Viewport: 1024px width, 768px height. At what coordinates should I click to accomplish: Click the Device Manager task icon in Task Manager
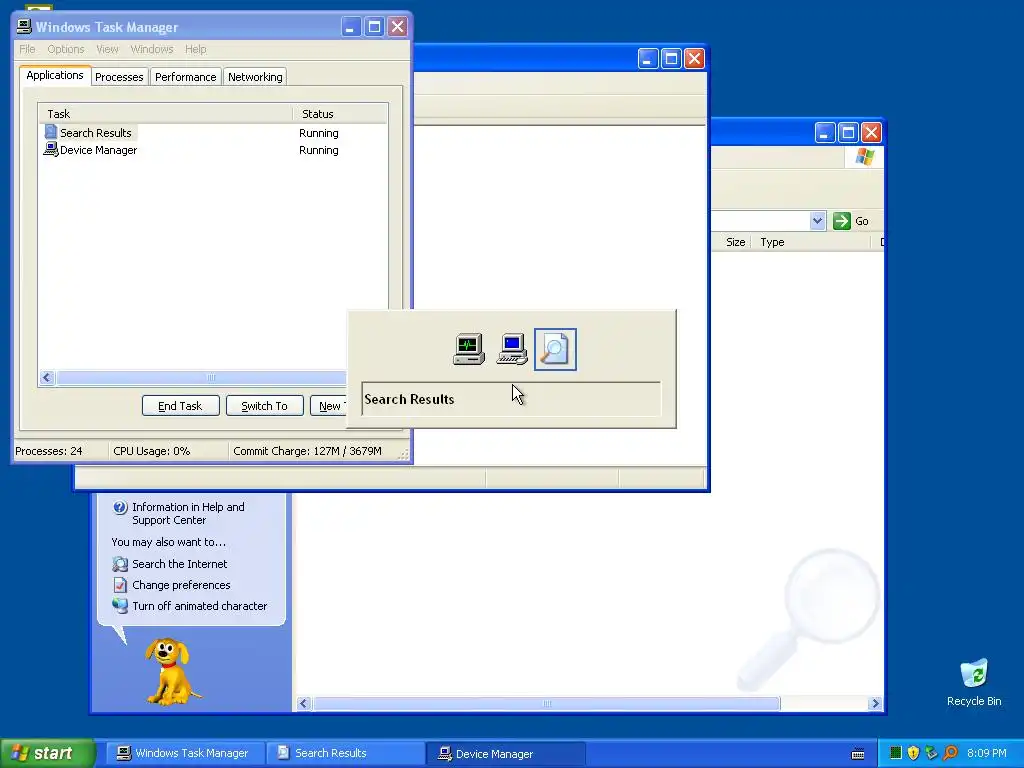(51, 150)
